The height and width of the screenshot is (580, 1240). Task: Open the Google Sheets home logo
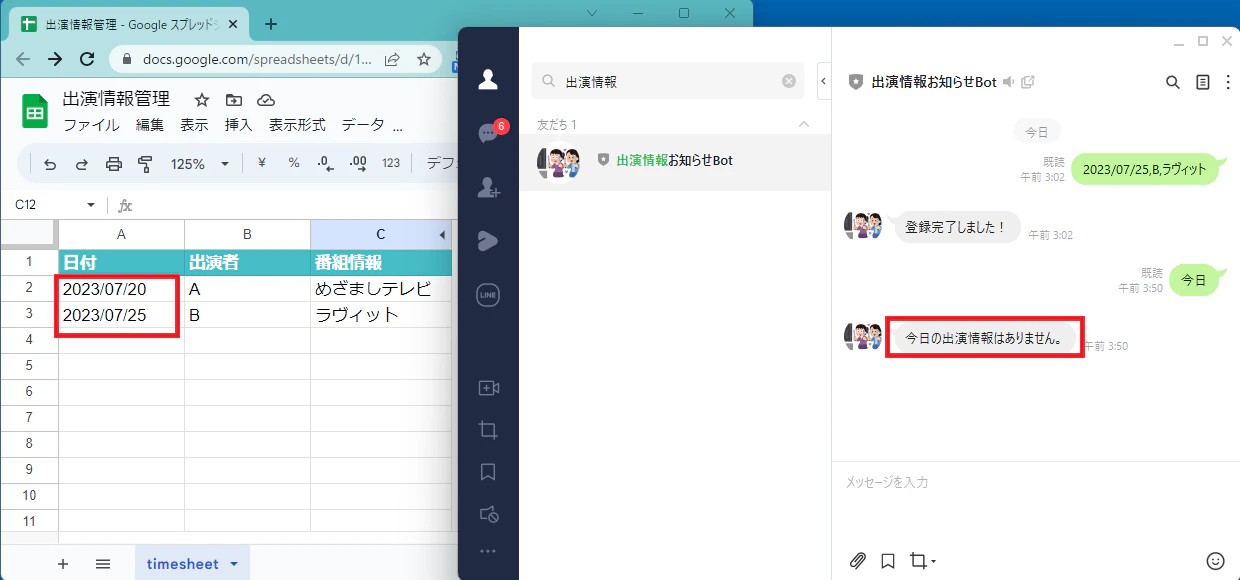click(x=36, y=111)
